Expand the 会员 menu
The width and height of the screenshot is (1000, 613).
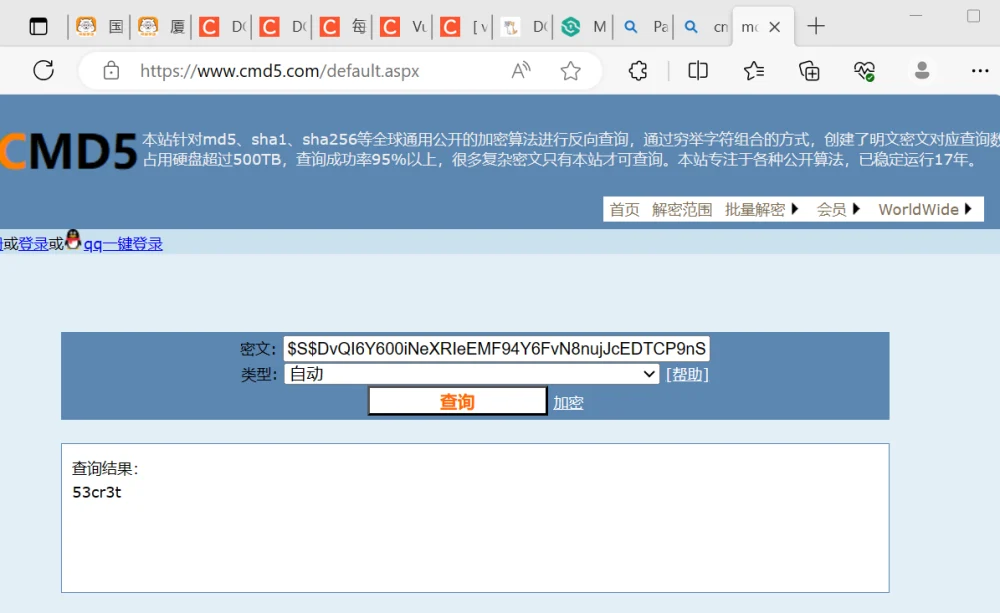[x=839, y=209]
